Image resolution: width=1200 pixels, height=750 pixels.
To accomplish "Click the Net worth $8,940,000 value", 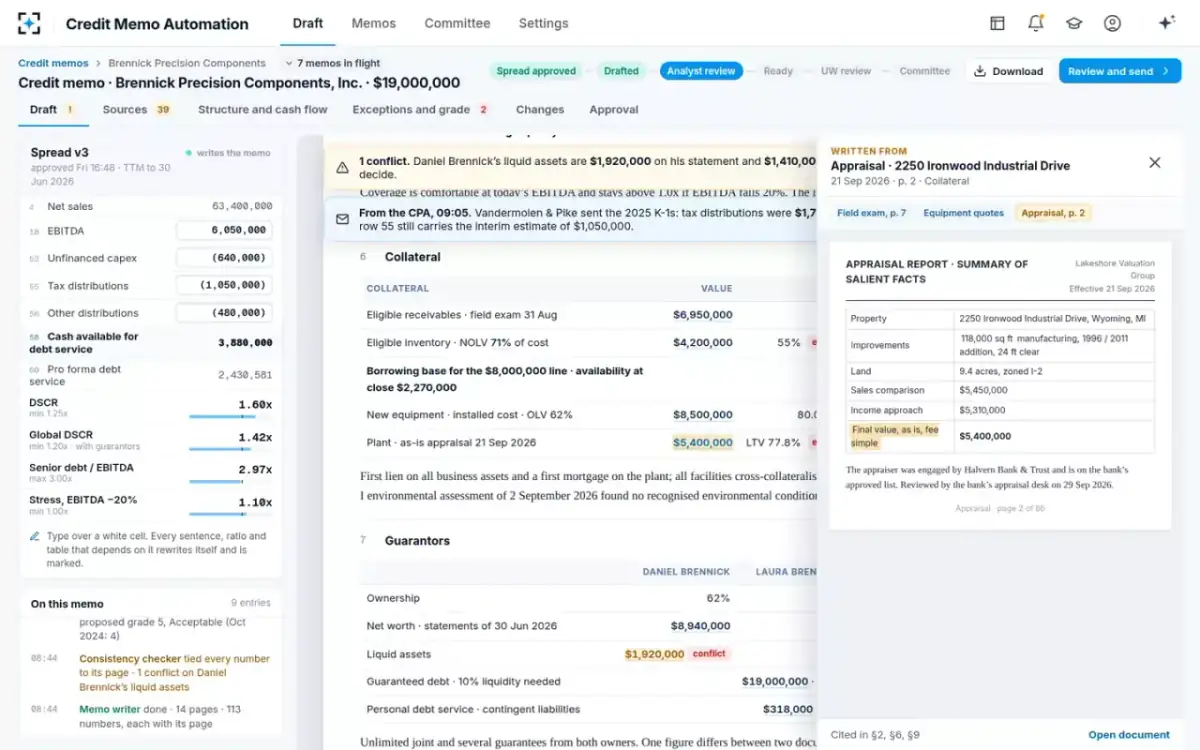I will [x=700, y=626].
